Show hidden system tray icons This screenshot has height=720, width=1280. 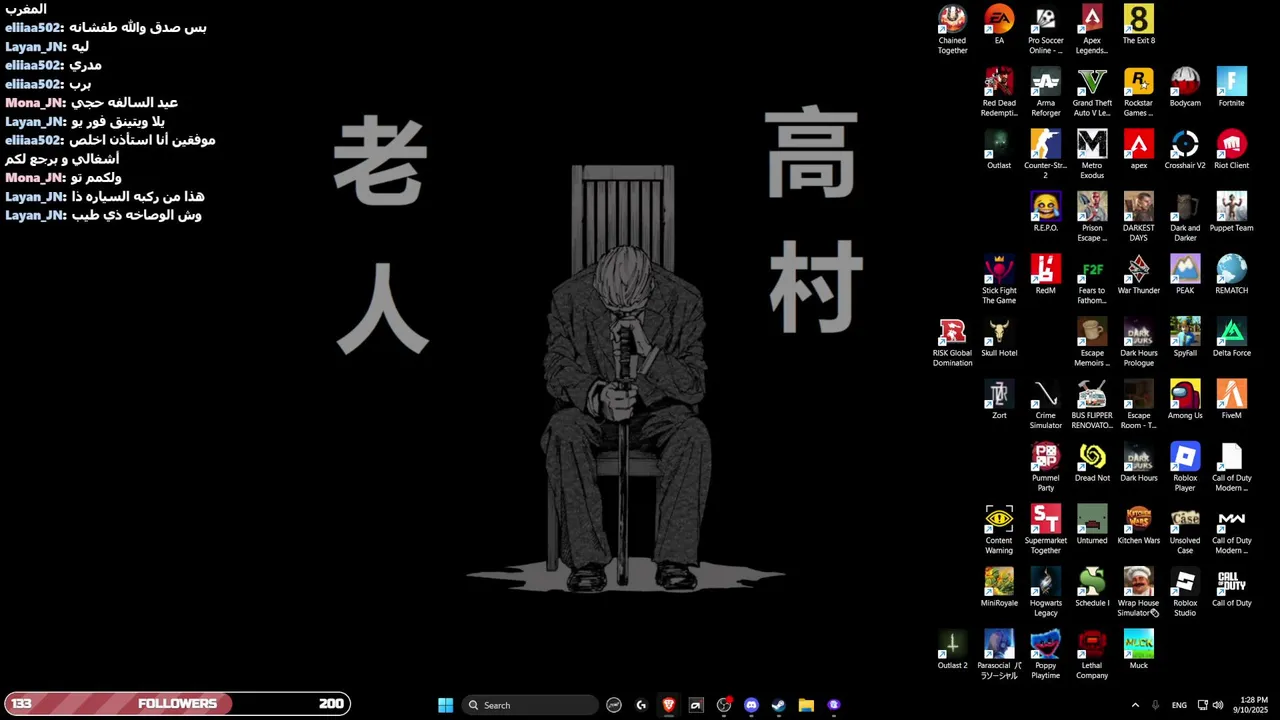(x=1135, y=705)
